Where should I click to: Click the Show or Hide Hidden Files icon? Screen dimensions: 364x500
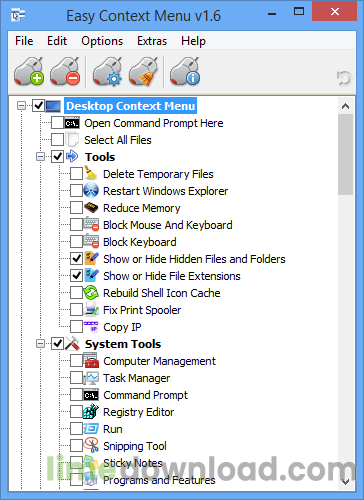(91, 258)
